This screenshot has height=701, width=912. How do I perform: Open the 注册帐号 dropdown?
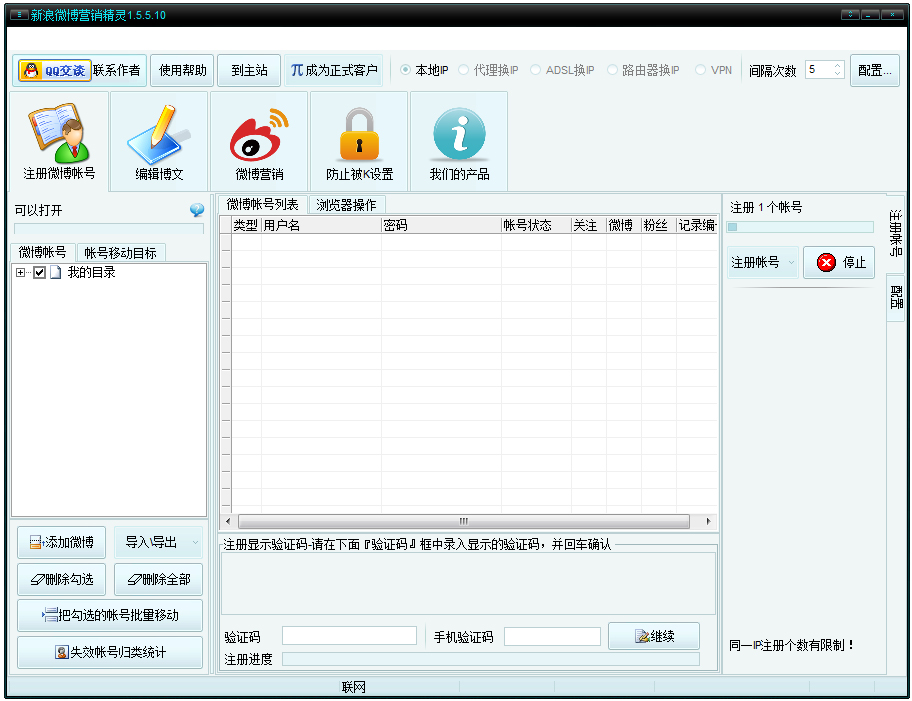tap(790, 262)
